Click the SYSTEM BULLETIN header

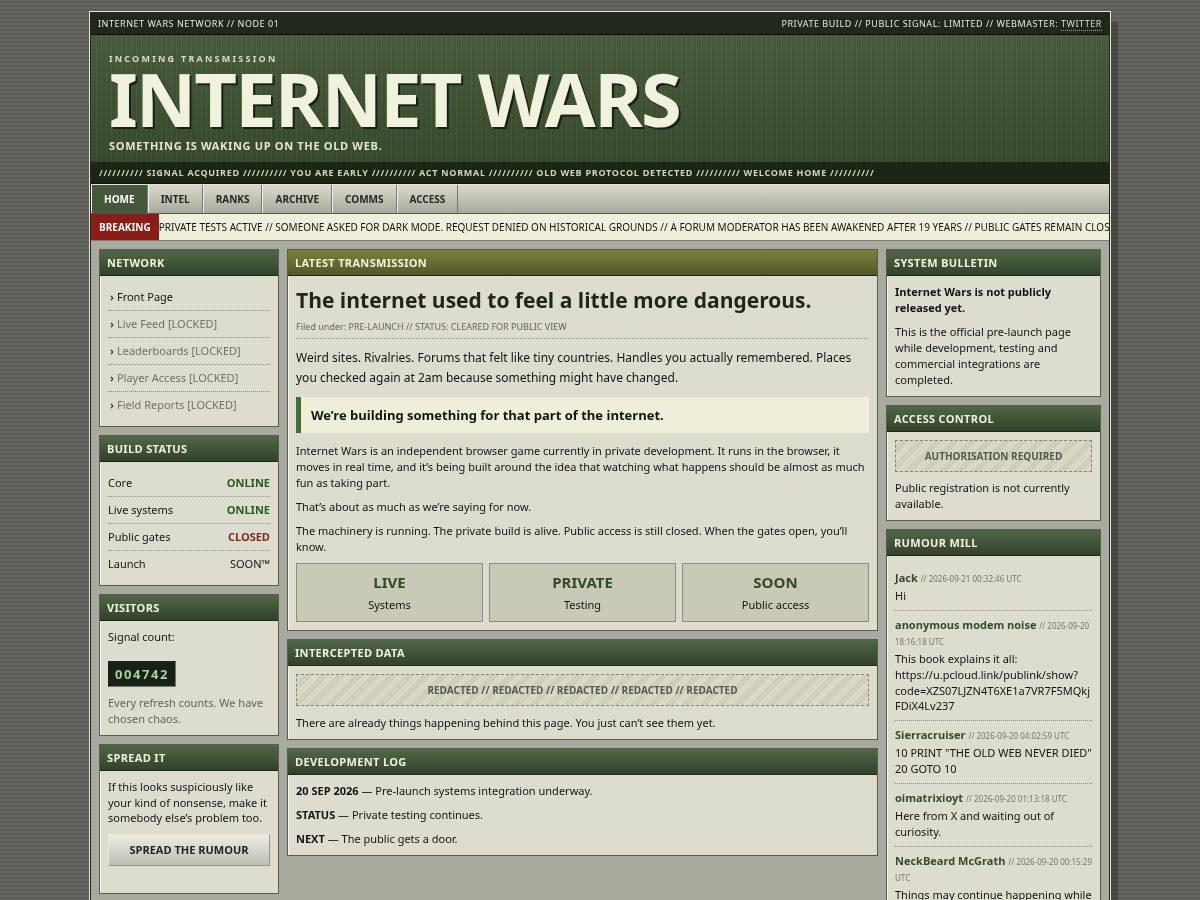pos(993,263)
